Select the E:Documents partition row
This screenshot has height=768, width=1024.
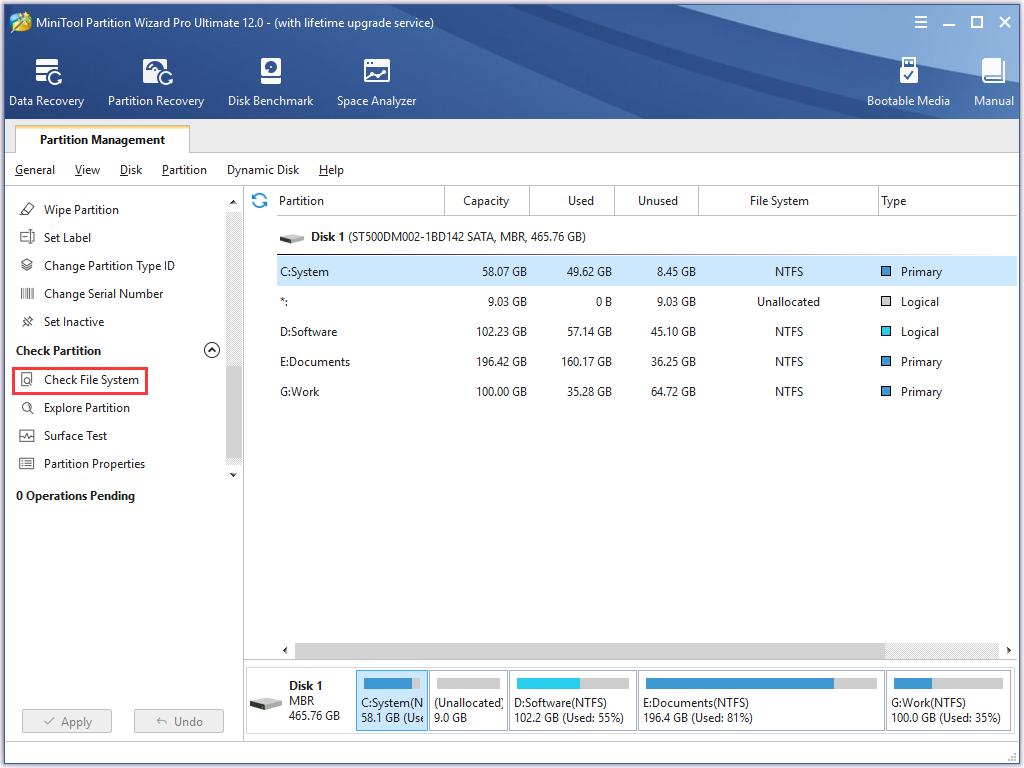(x=647, y=362)
